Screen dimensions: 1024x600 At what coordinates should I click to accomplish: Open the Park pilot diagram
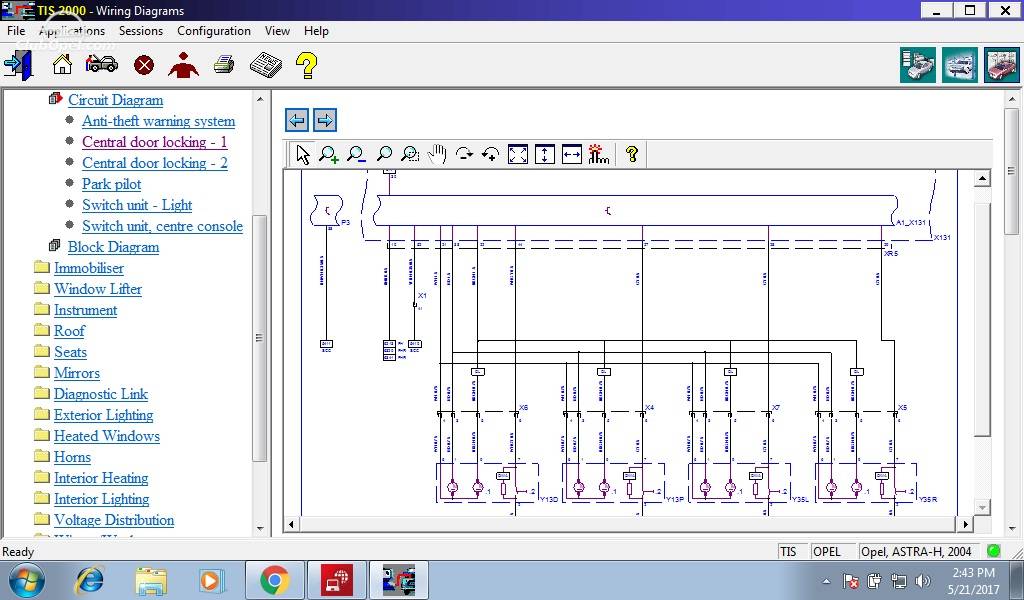(112, 184)
